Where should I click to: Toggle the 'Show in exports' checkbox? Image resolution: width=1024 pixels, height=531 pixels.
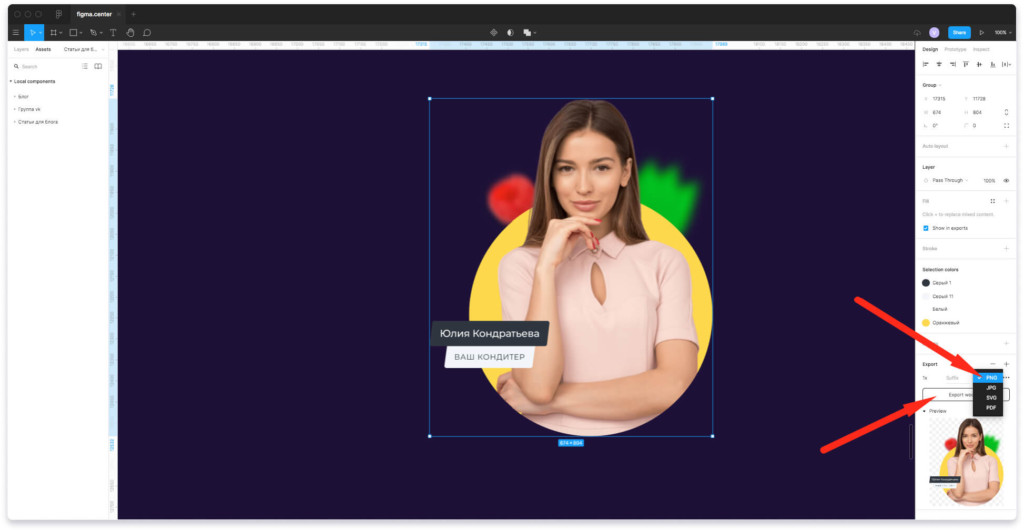tap(926, 228)
